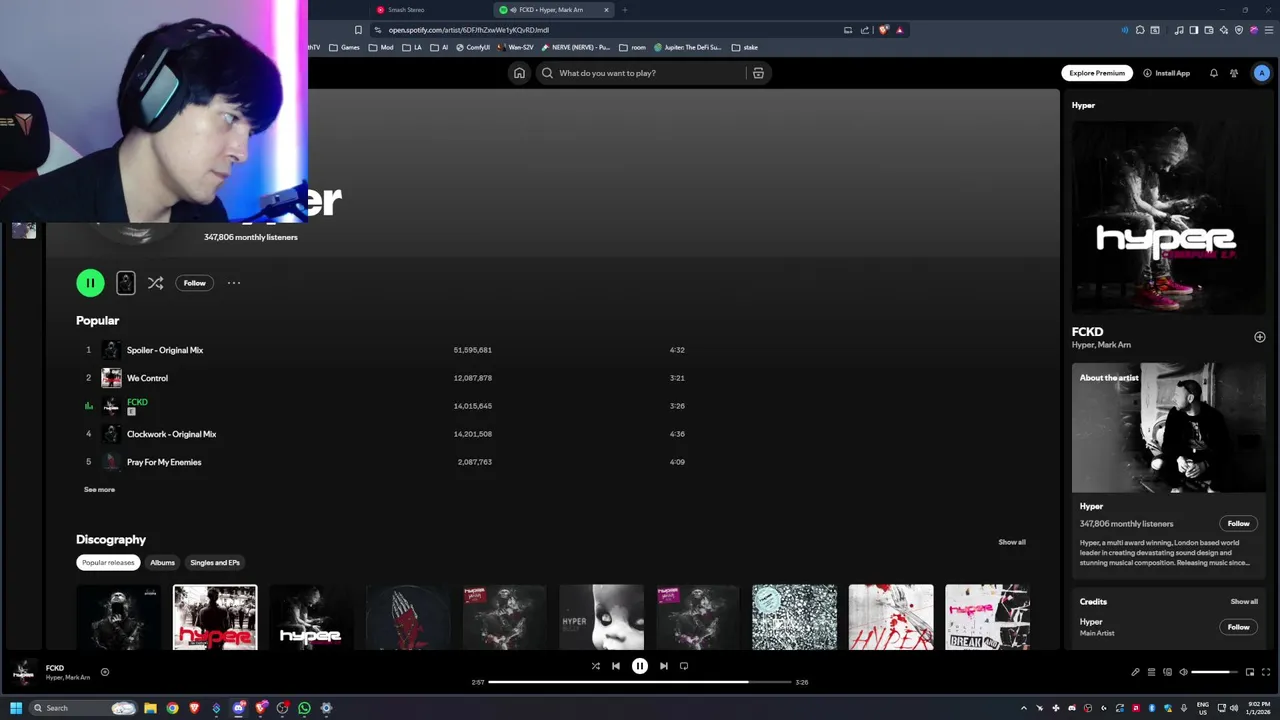Go to Spotify Home icon

(519, 73)
